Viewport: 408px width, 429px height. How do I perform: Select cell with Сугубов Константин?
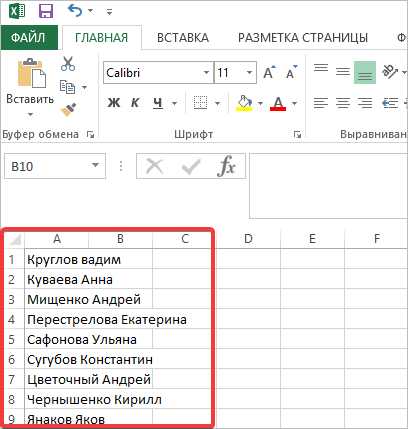click(57, 359)
